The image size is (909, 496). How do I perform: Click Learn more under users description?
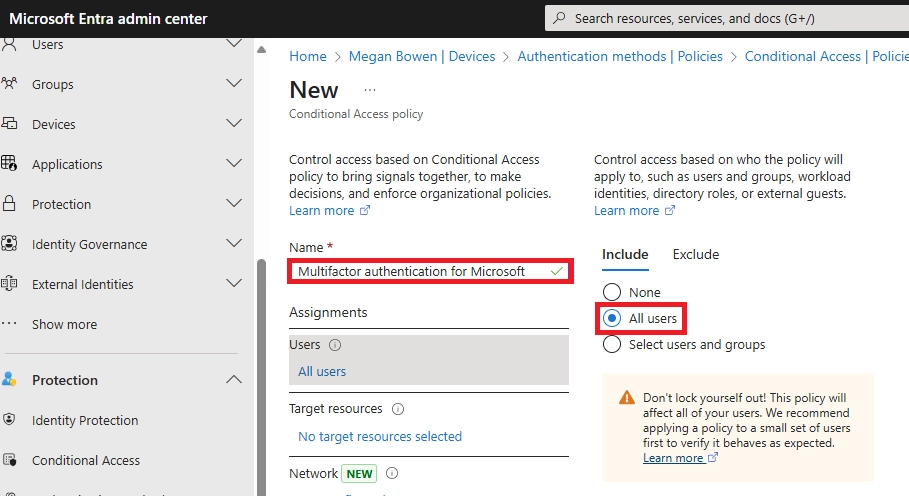coord(627,210)
